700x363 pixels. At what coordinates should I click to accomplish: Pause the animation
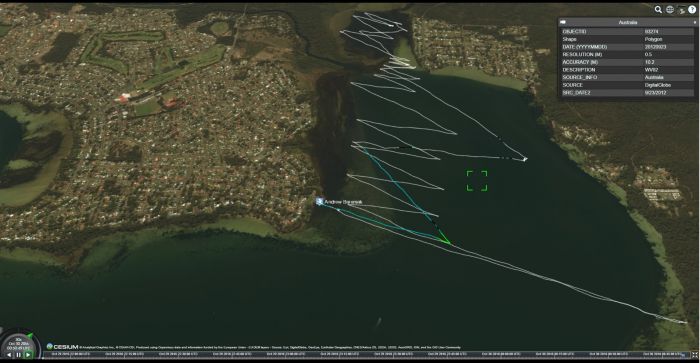[18, 355]
